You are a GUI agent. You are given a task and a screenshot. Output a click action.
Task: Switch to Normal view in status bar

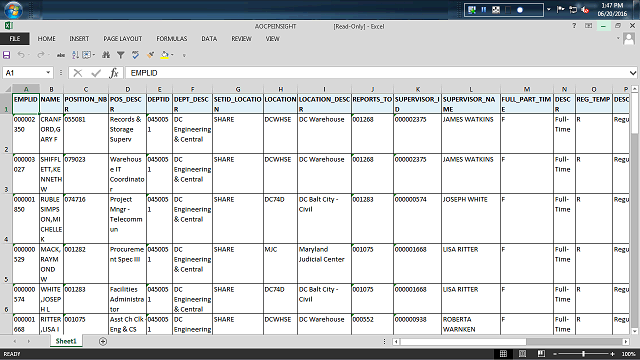tap(503, 353)
